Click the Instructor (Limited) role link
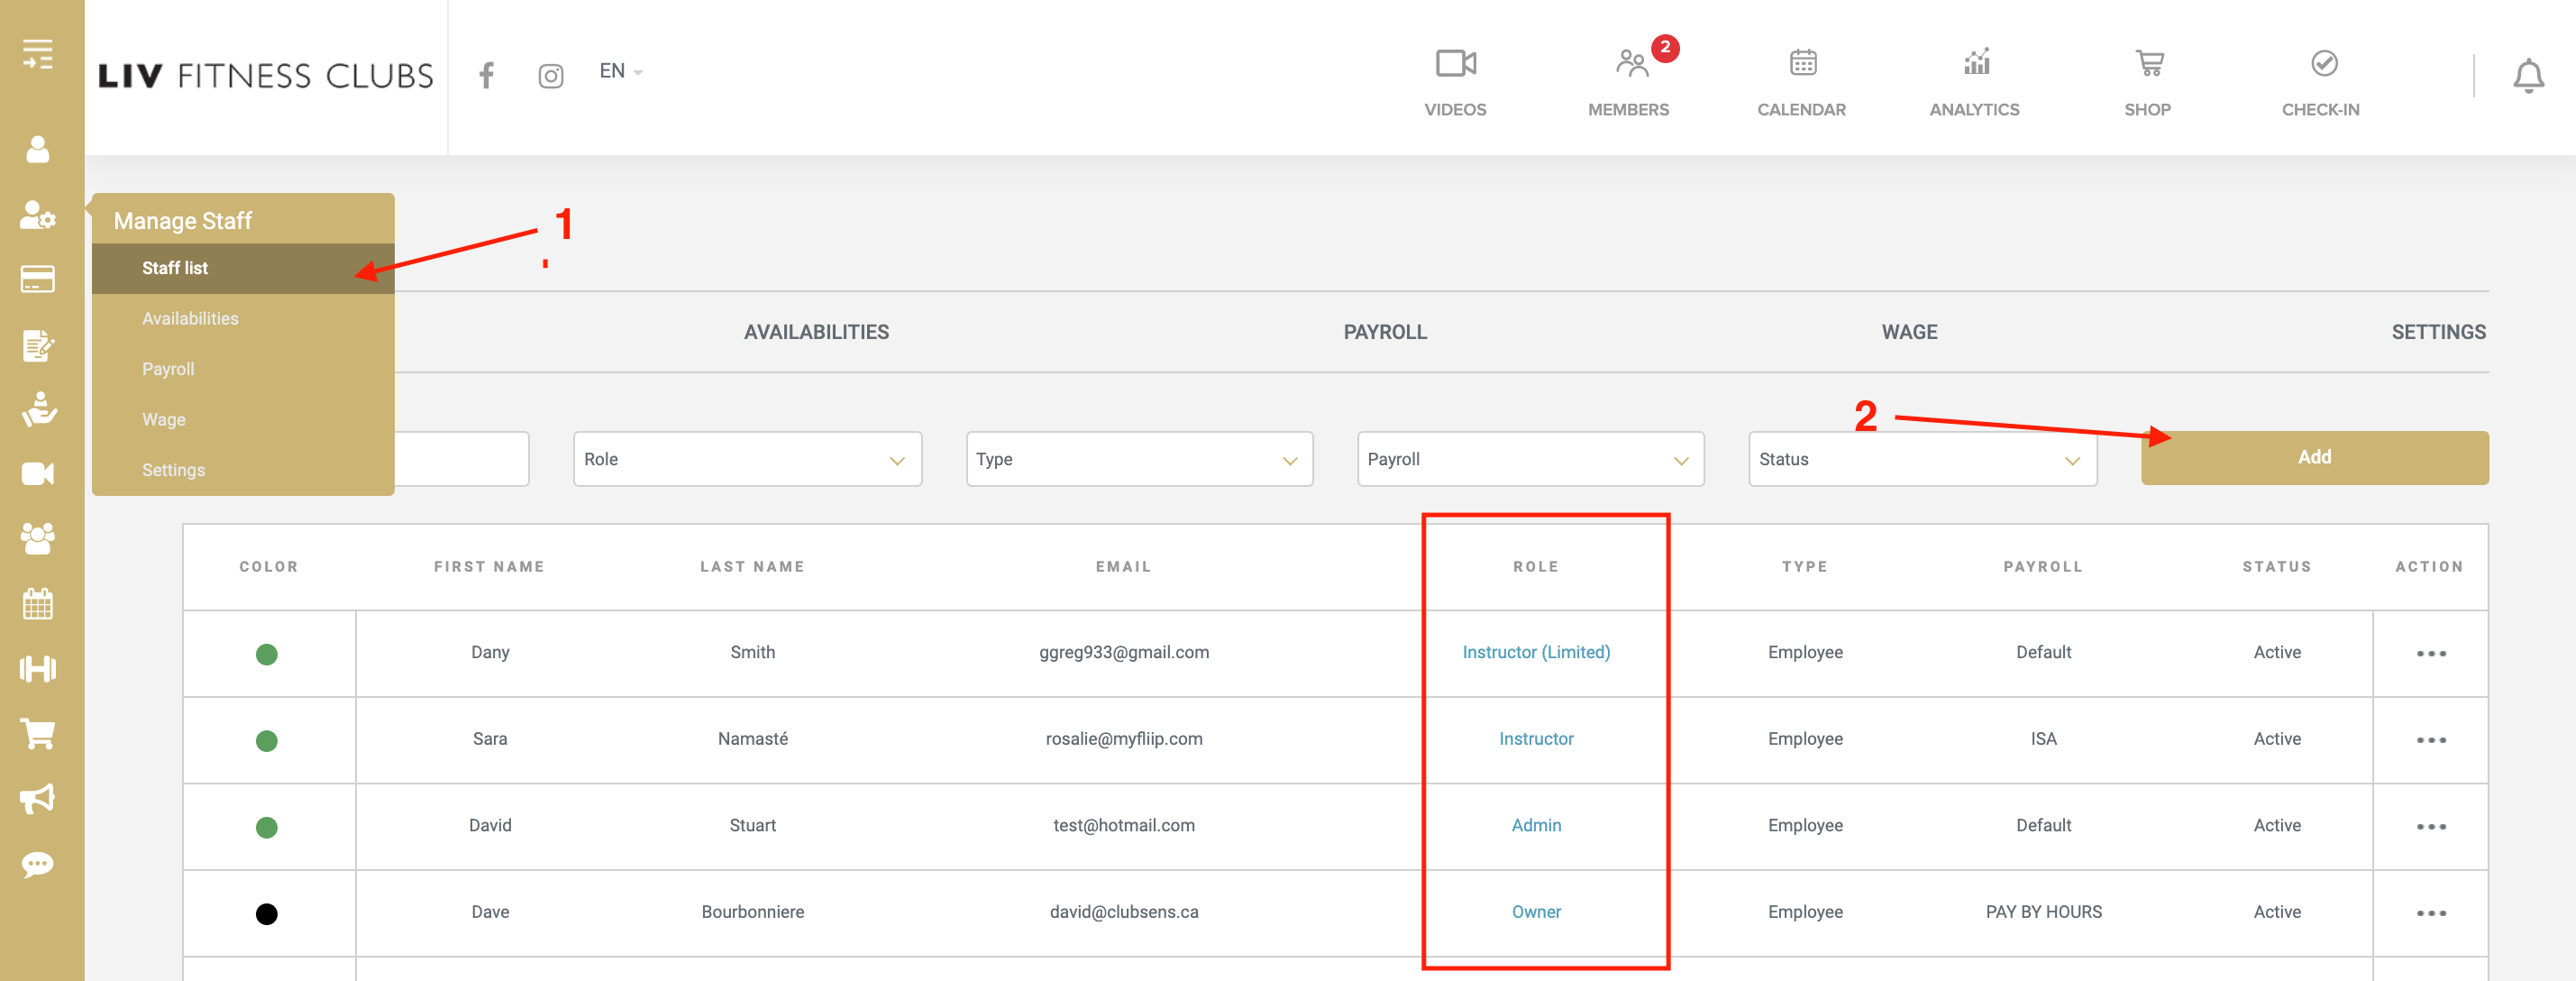This screenshot has width=2576, height=981. click(x=1535, y=652)
